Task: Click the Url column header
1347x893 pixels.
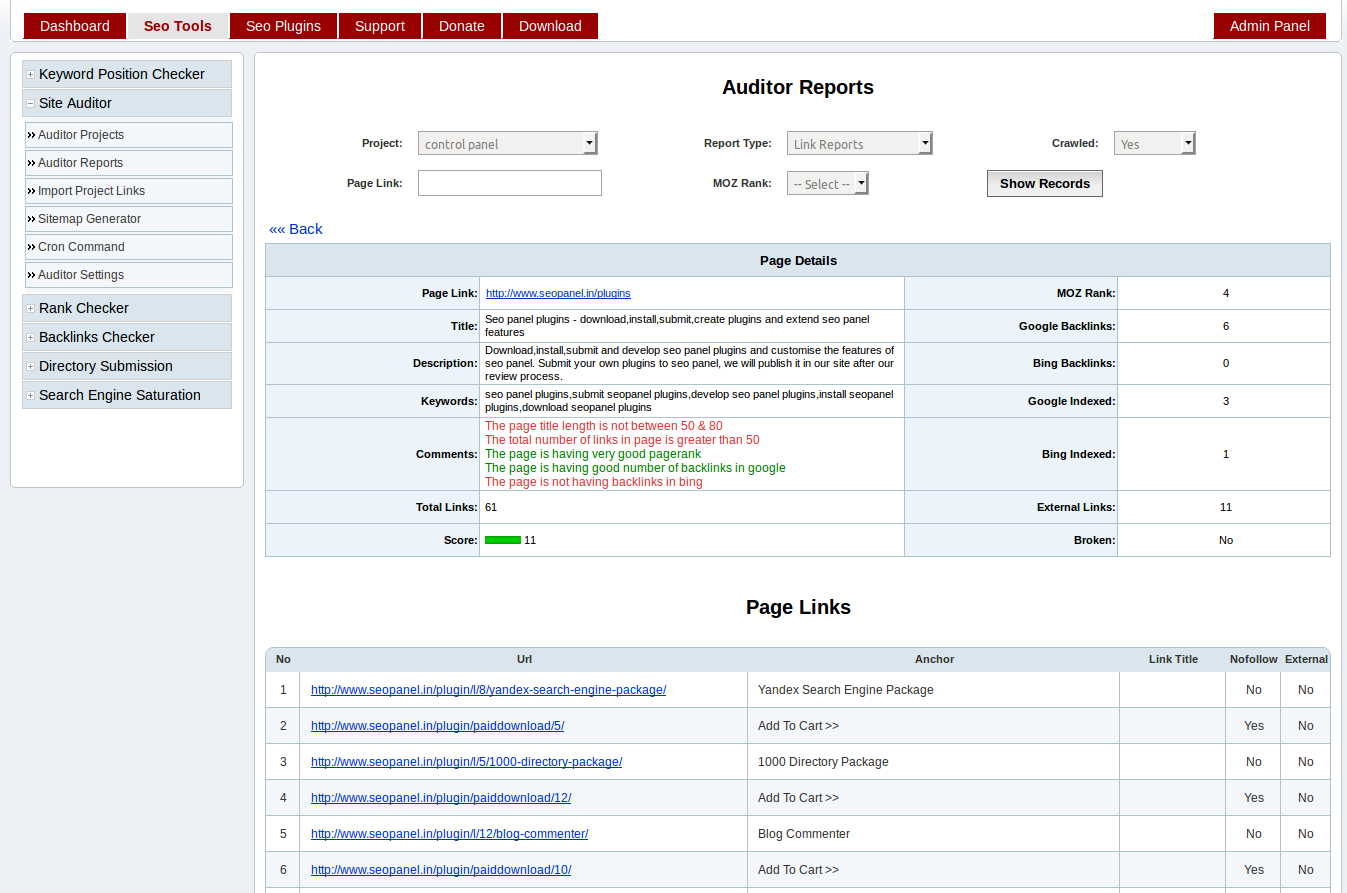Action: tap(524, 659)
